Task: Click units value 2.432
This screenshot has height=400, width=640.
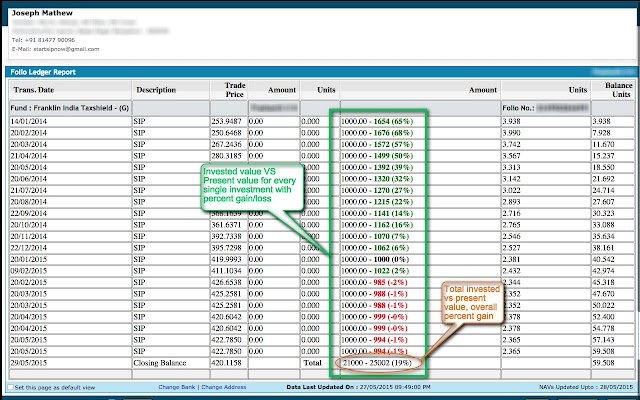Action: [x=511, y=271]
